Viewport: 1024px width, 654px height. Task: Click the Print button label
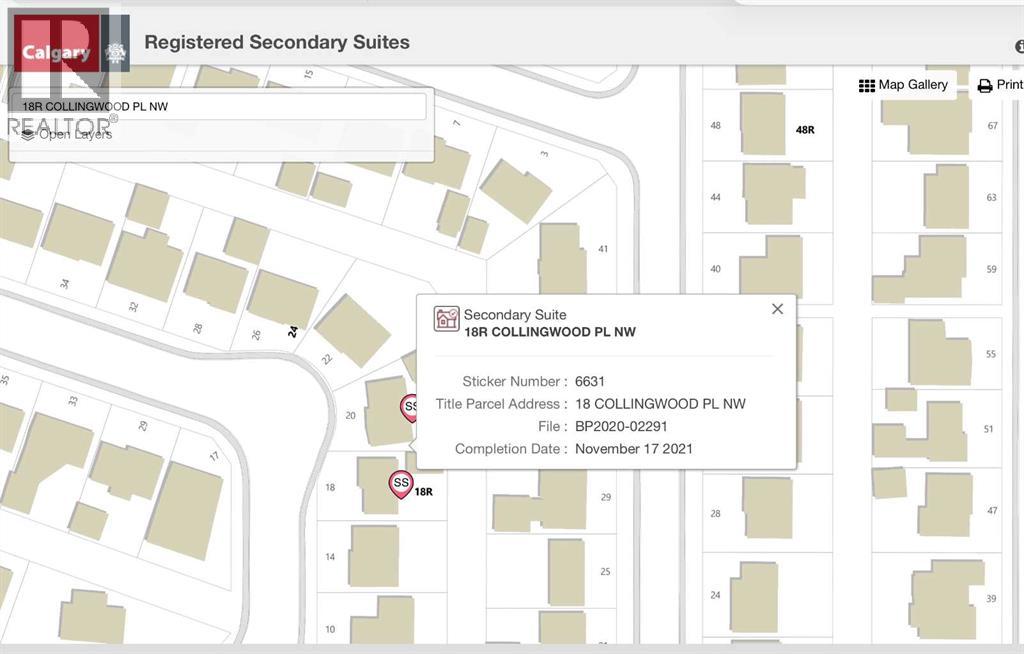click(x=1010, y=85)
